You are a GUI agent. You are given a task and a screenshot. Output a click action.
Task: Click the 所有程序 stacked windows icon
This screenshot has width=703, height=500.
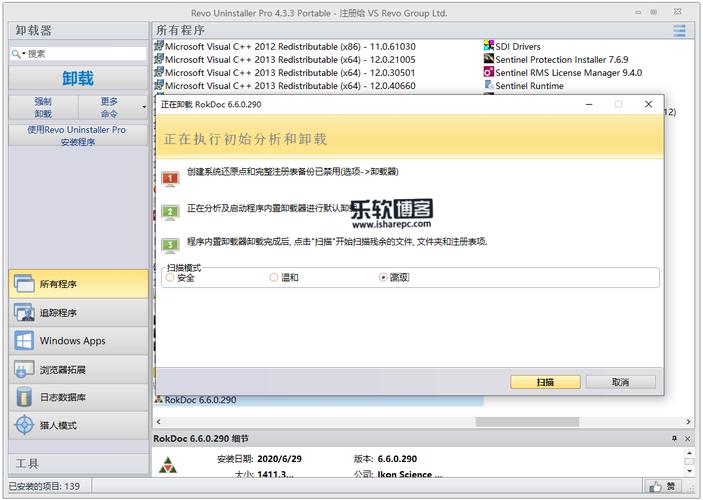[x=24, y=284]
